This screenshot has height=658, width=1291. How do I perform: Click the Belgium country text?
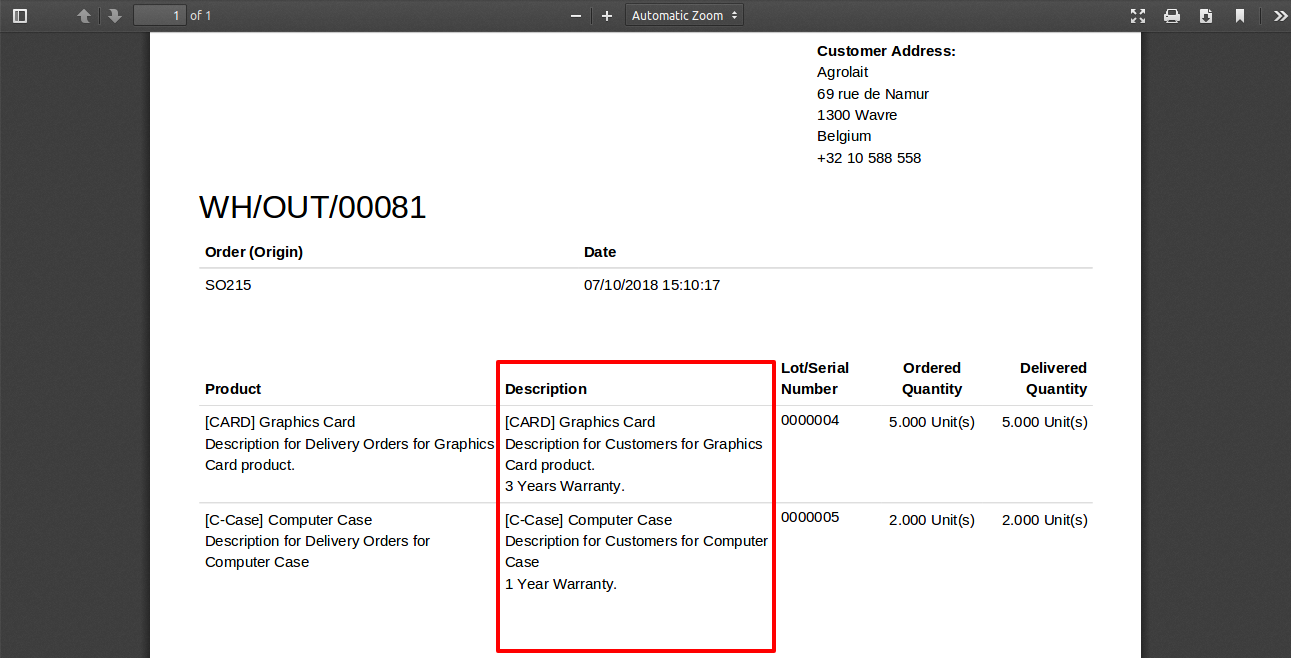pyautogui.click(x=844, y=136)
